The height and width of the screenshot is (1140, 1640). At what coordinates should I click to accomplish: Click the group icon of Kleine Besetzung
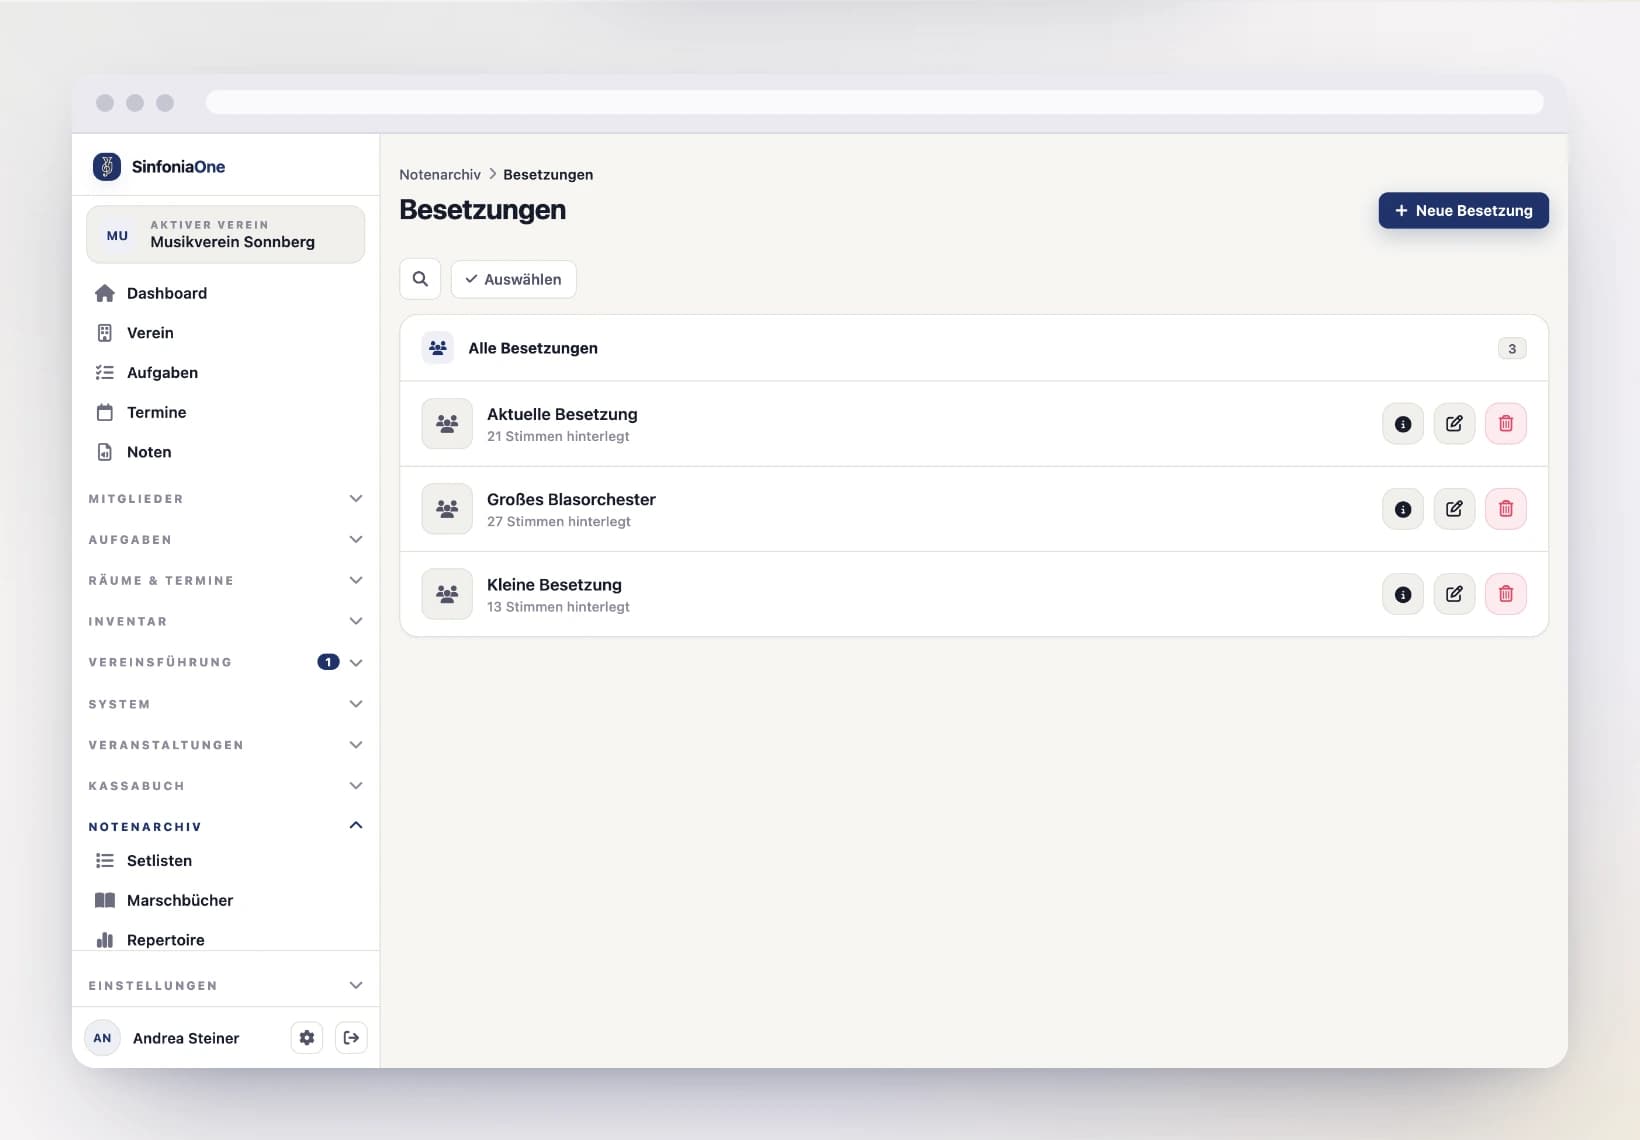click(x=447, y=594)
